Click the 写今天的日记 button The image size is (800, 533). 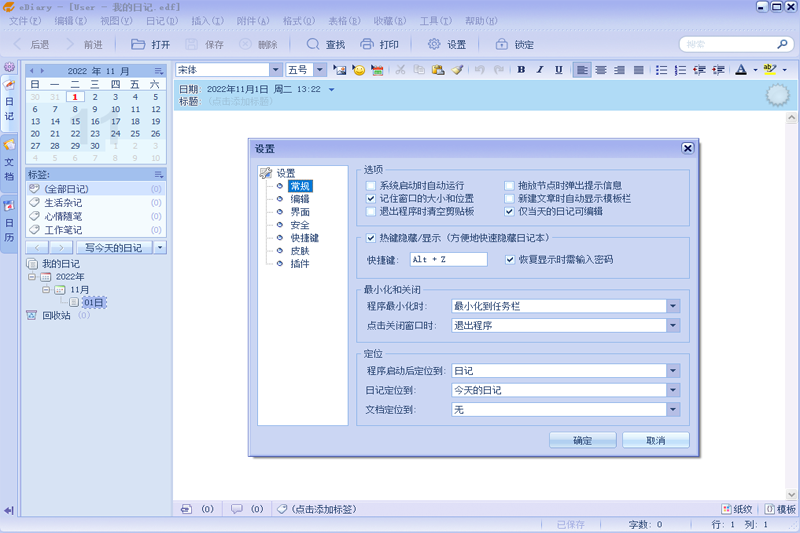pos(112,247)
